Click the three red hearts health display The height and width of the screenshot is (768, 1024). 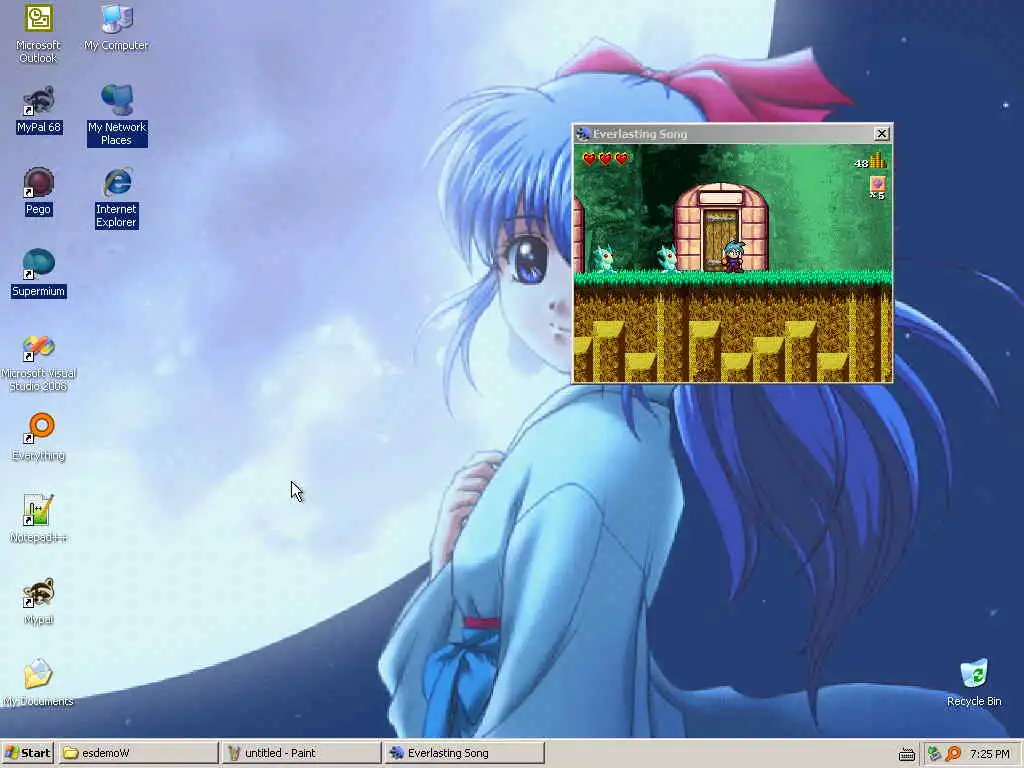(605, 159)
